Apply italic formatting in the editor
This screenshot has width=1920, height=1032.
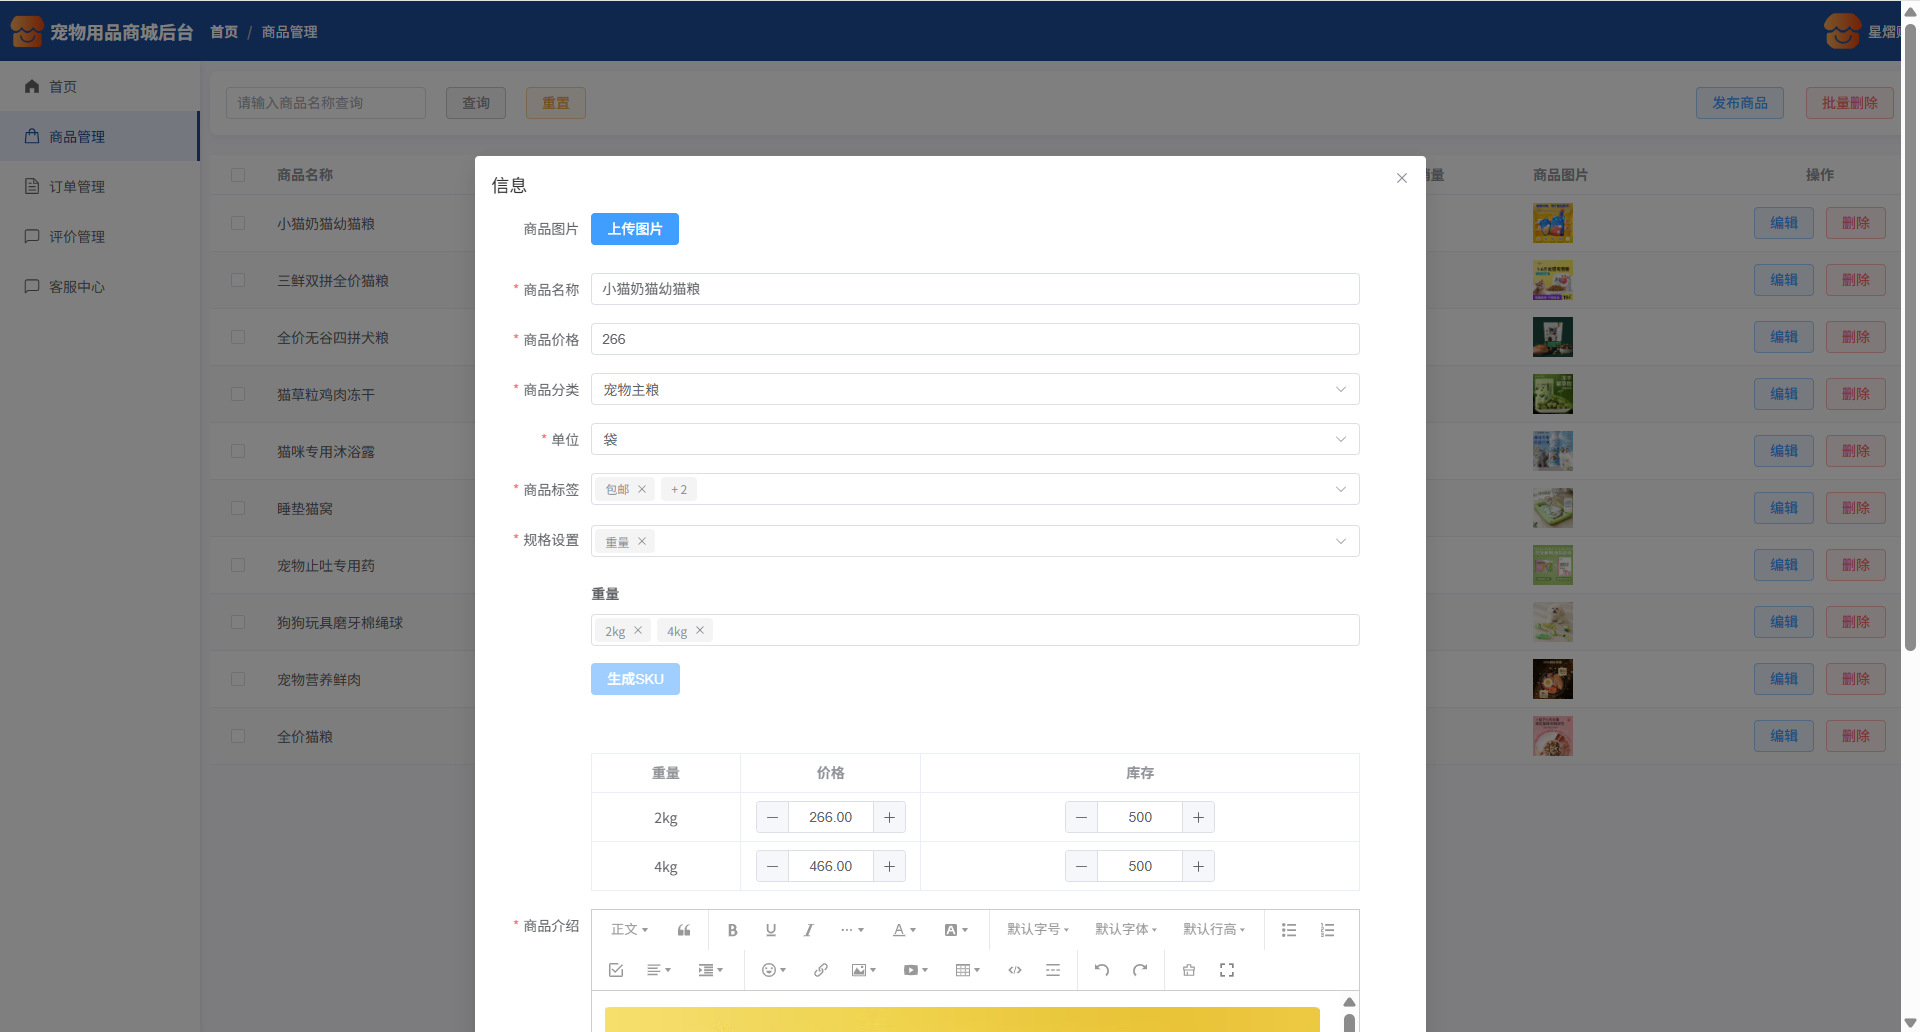coord(808,930)
